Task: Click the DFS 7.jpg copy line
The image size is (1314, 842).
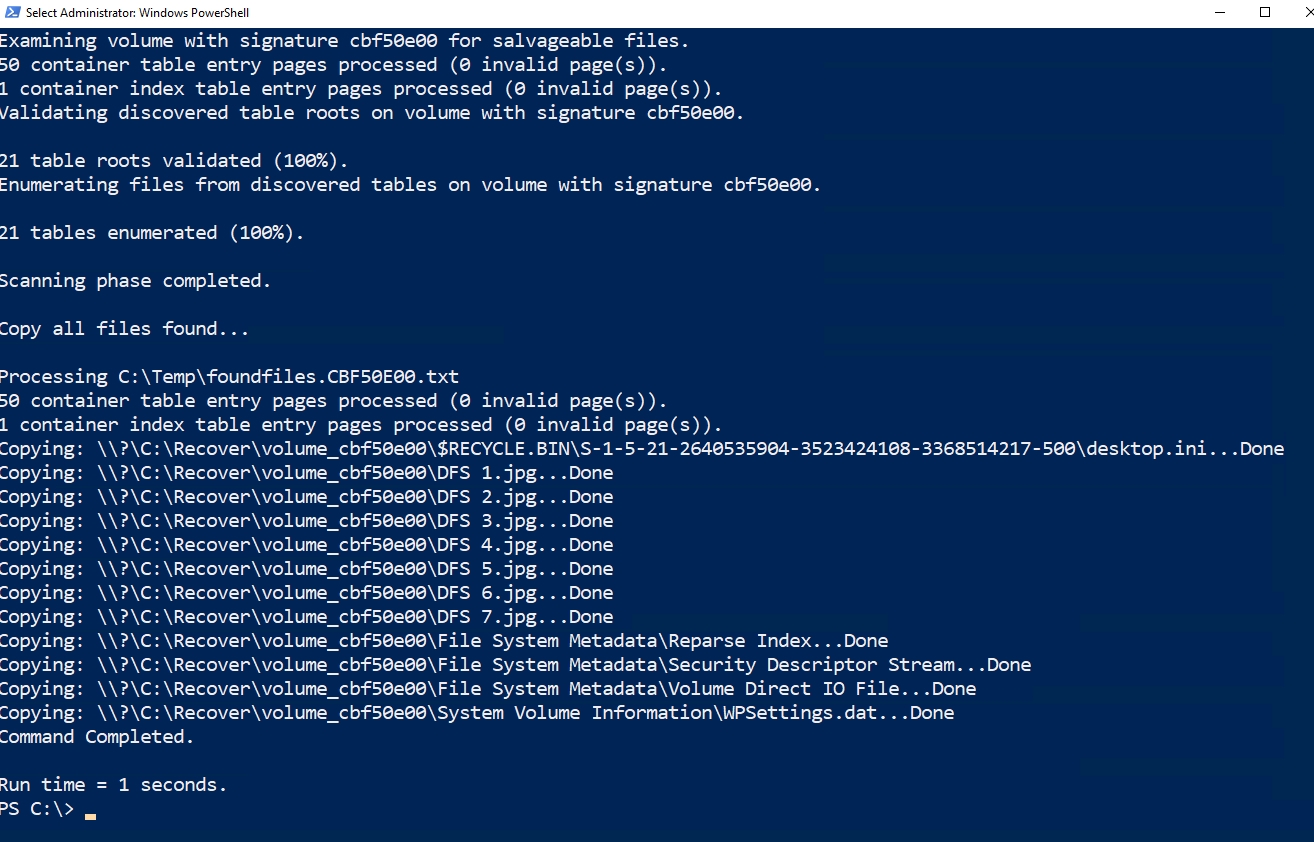Action: pyautogui.click(x=306, y=617)
